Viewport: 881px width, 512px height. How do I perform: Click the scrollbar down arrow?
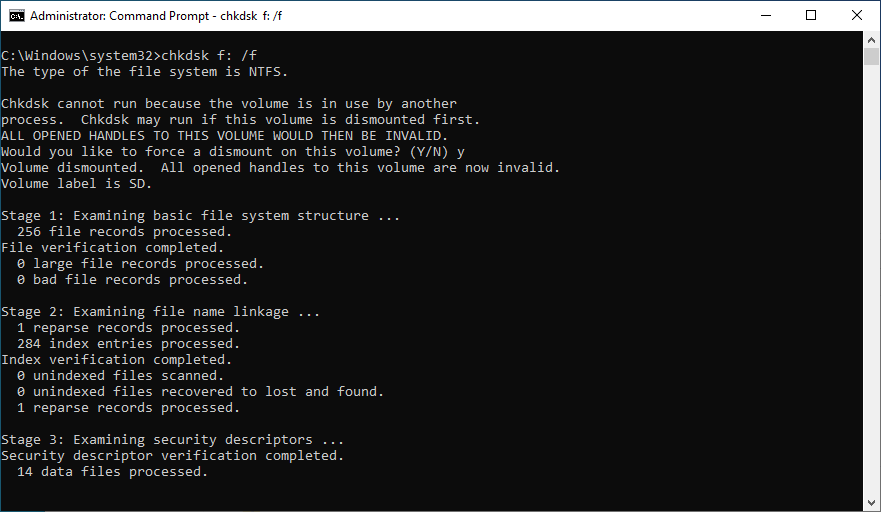872,503
